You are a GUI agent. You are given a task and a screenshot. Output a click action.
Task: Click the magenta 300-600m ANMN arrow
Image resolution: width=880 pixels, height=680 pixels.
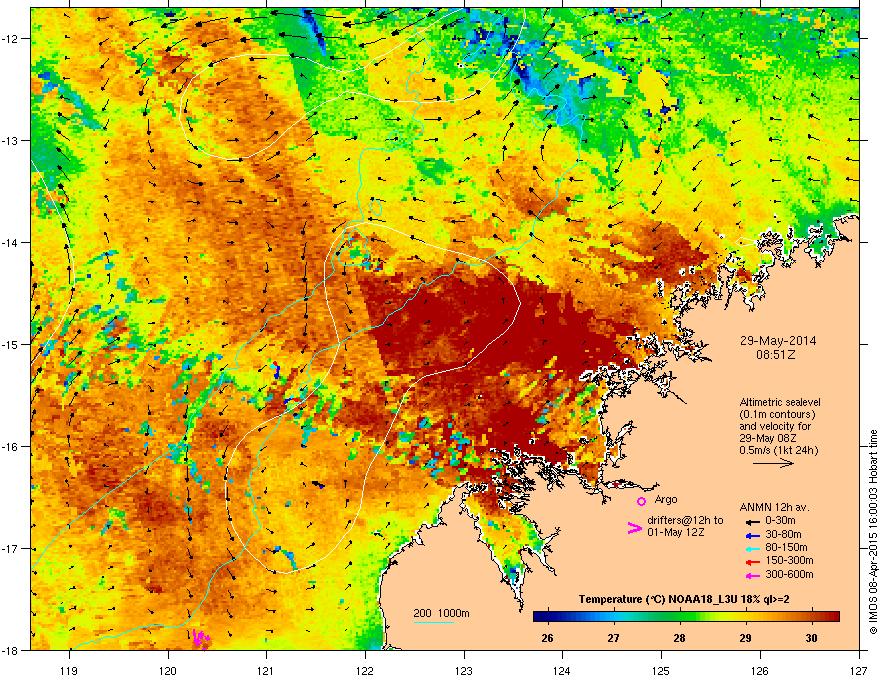(x=752, y=575)
